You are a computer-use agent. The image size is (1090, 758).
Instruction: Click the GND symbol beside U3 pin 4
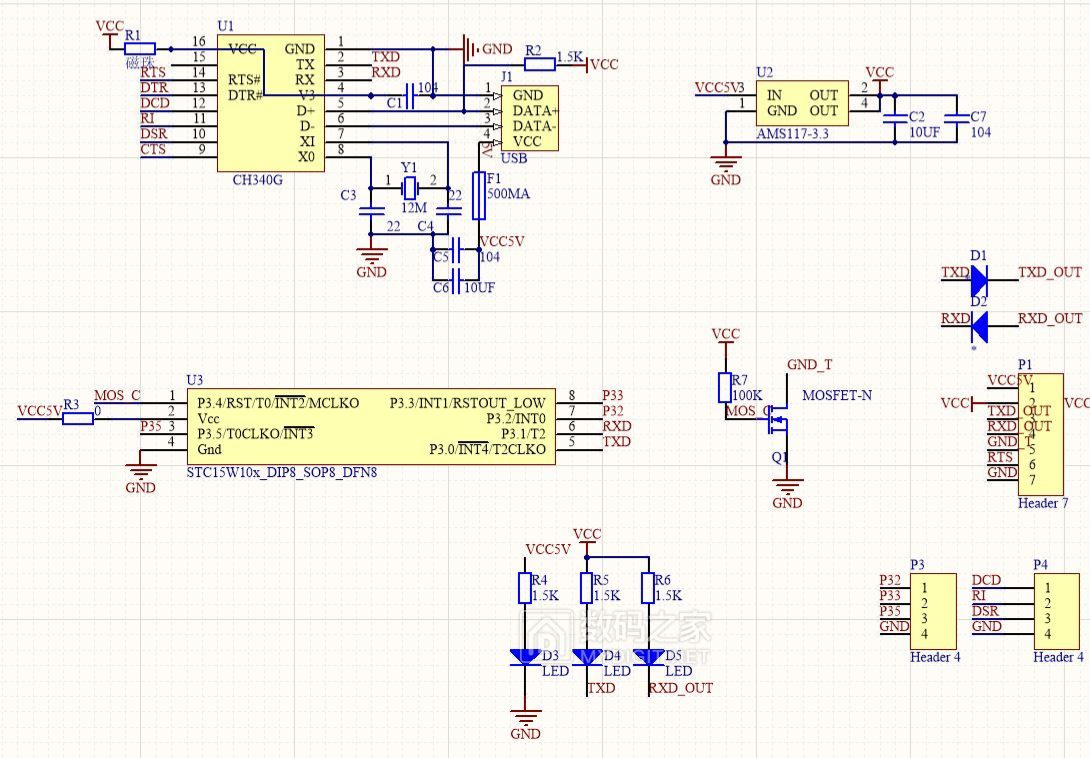click(x=140, y=472)
